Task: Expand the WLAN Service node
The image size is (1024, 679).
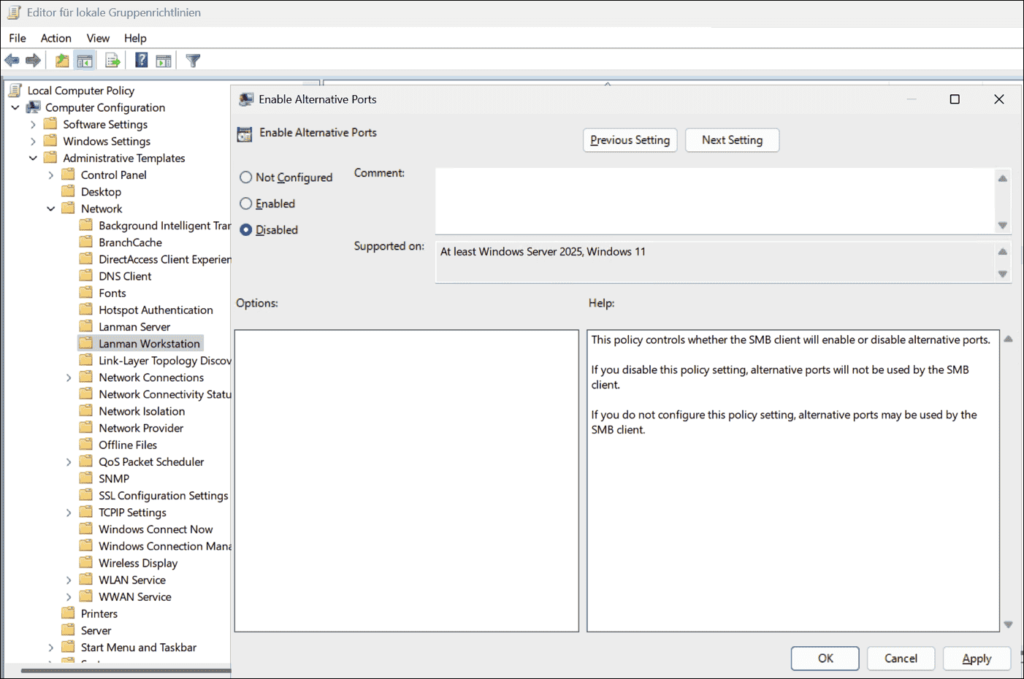Action: click(x=69, y=580)
